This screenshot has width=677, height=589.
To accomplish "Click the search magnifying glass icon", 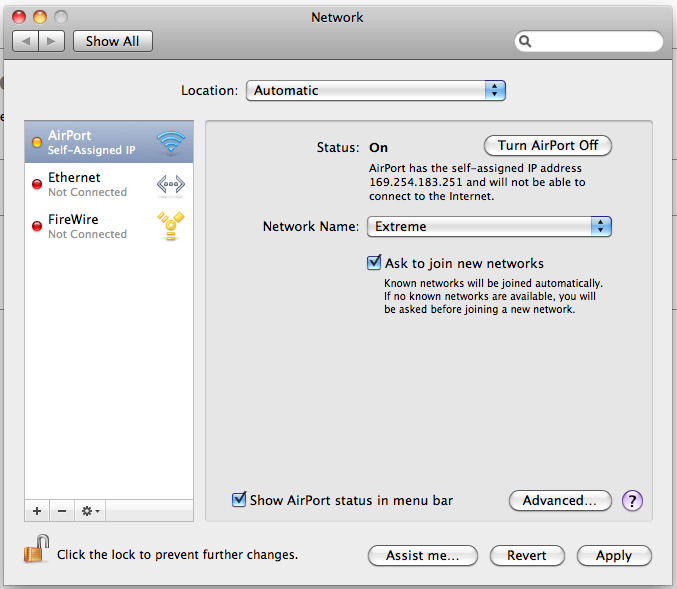I will (525, 41).
